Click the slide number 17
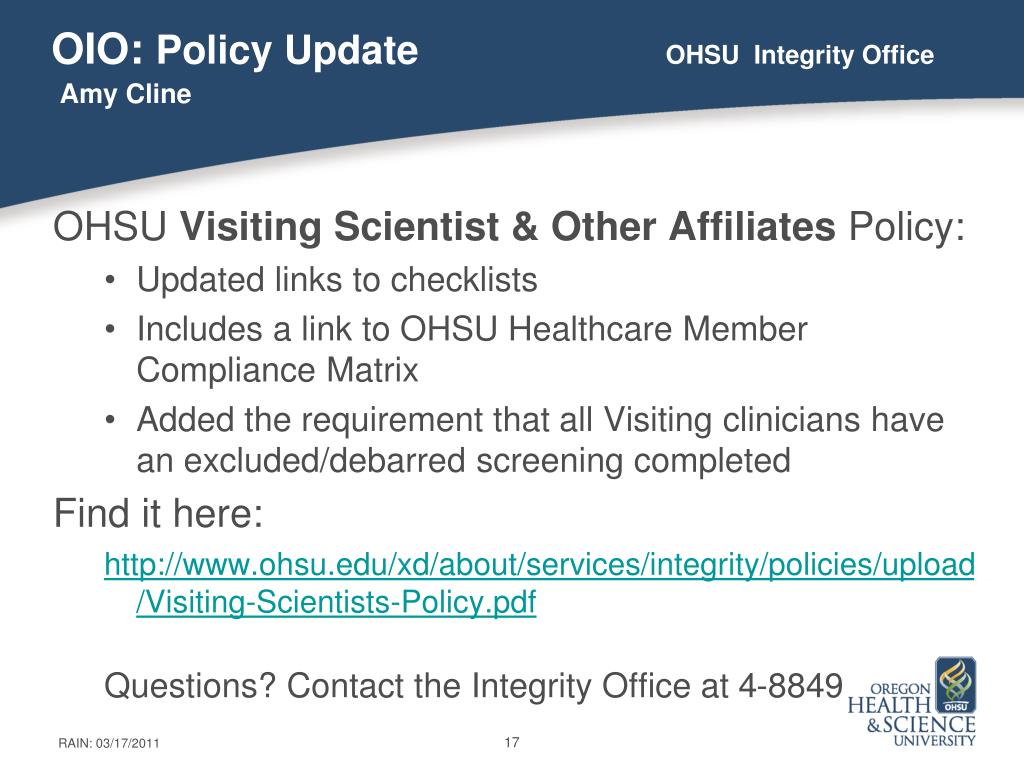 (x=511, y=743)
